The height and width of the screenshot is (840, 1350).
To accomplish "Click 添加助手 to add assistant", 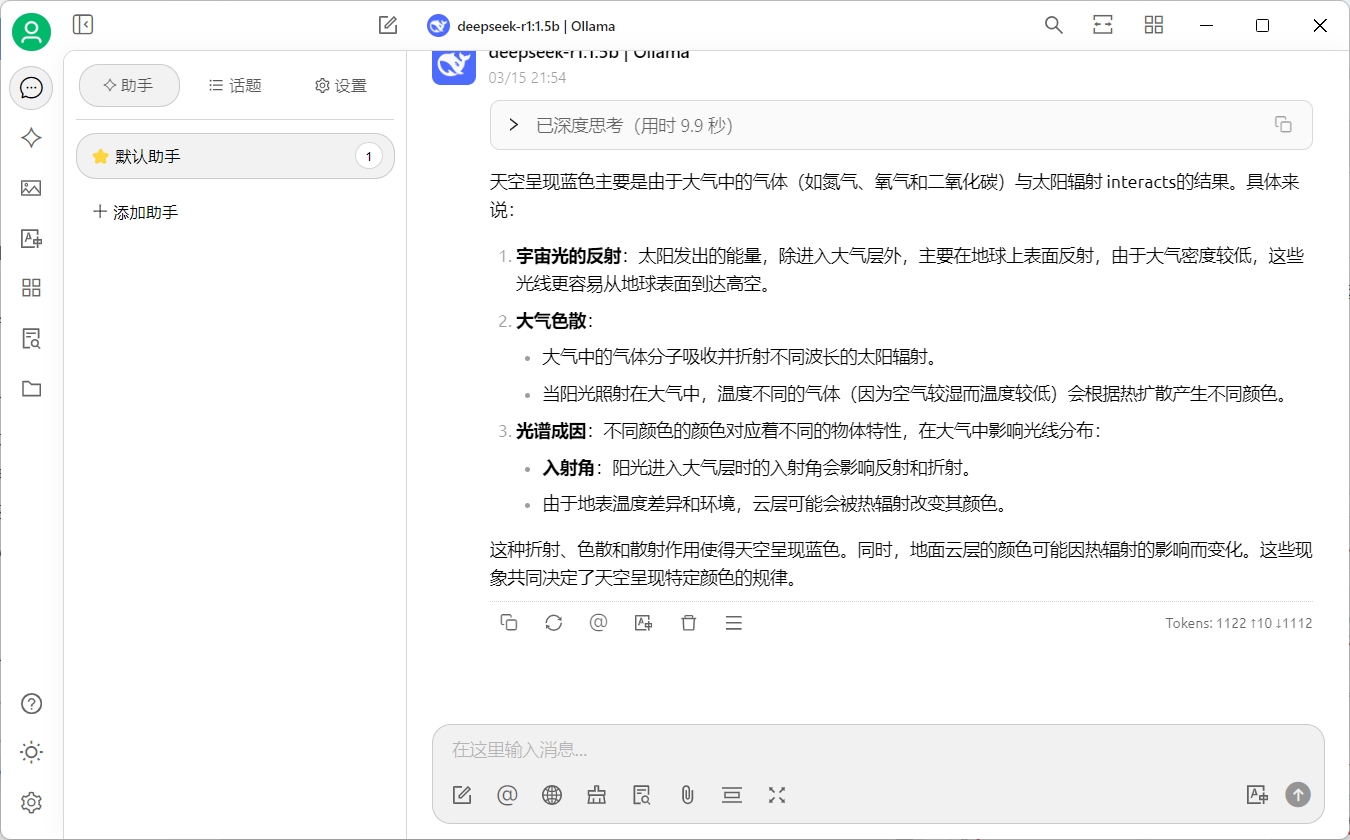I will pyautogui.click(x=136, y=212).
